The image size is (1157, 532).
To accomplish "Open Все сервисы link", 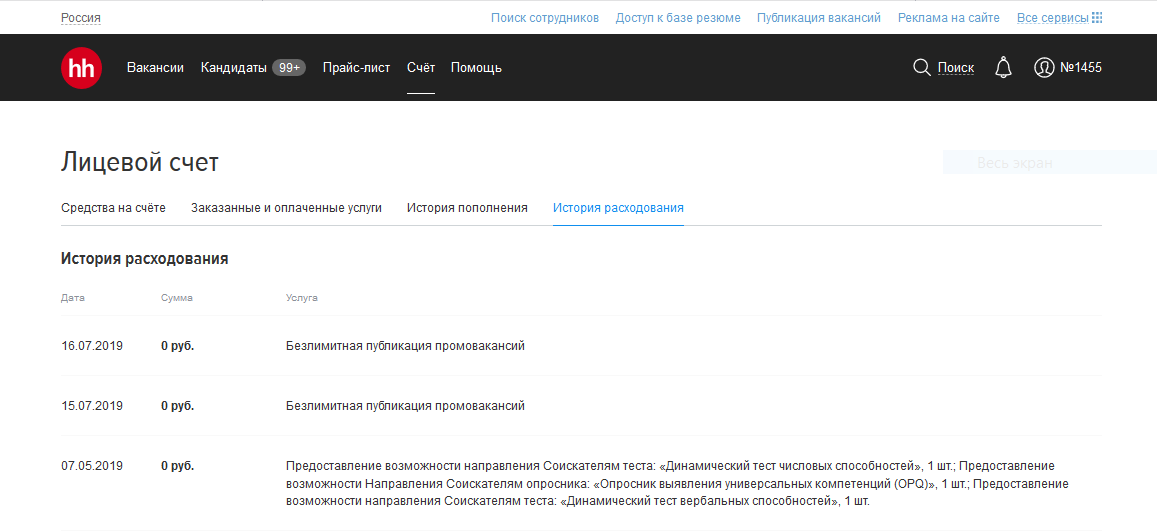I will pos(1052,18).
